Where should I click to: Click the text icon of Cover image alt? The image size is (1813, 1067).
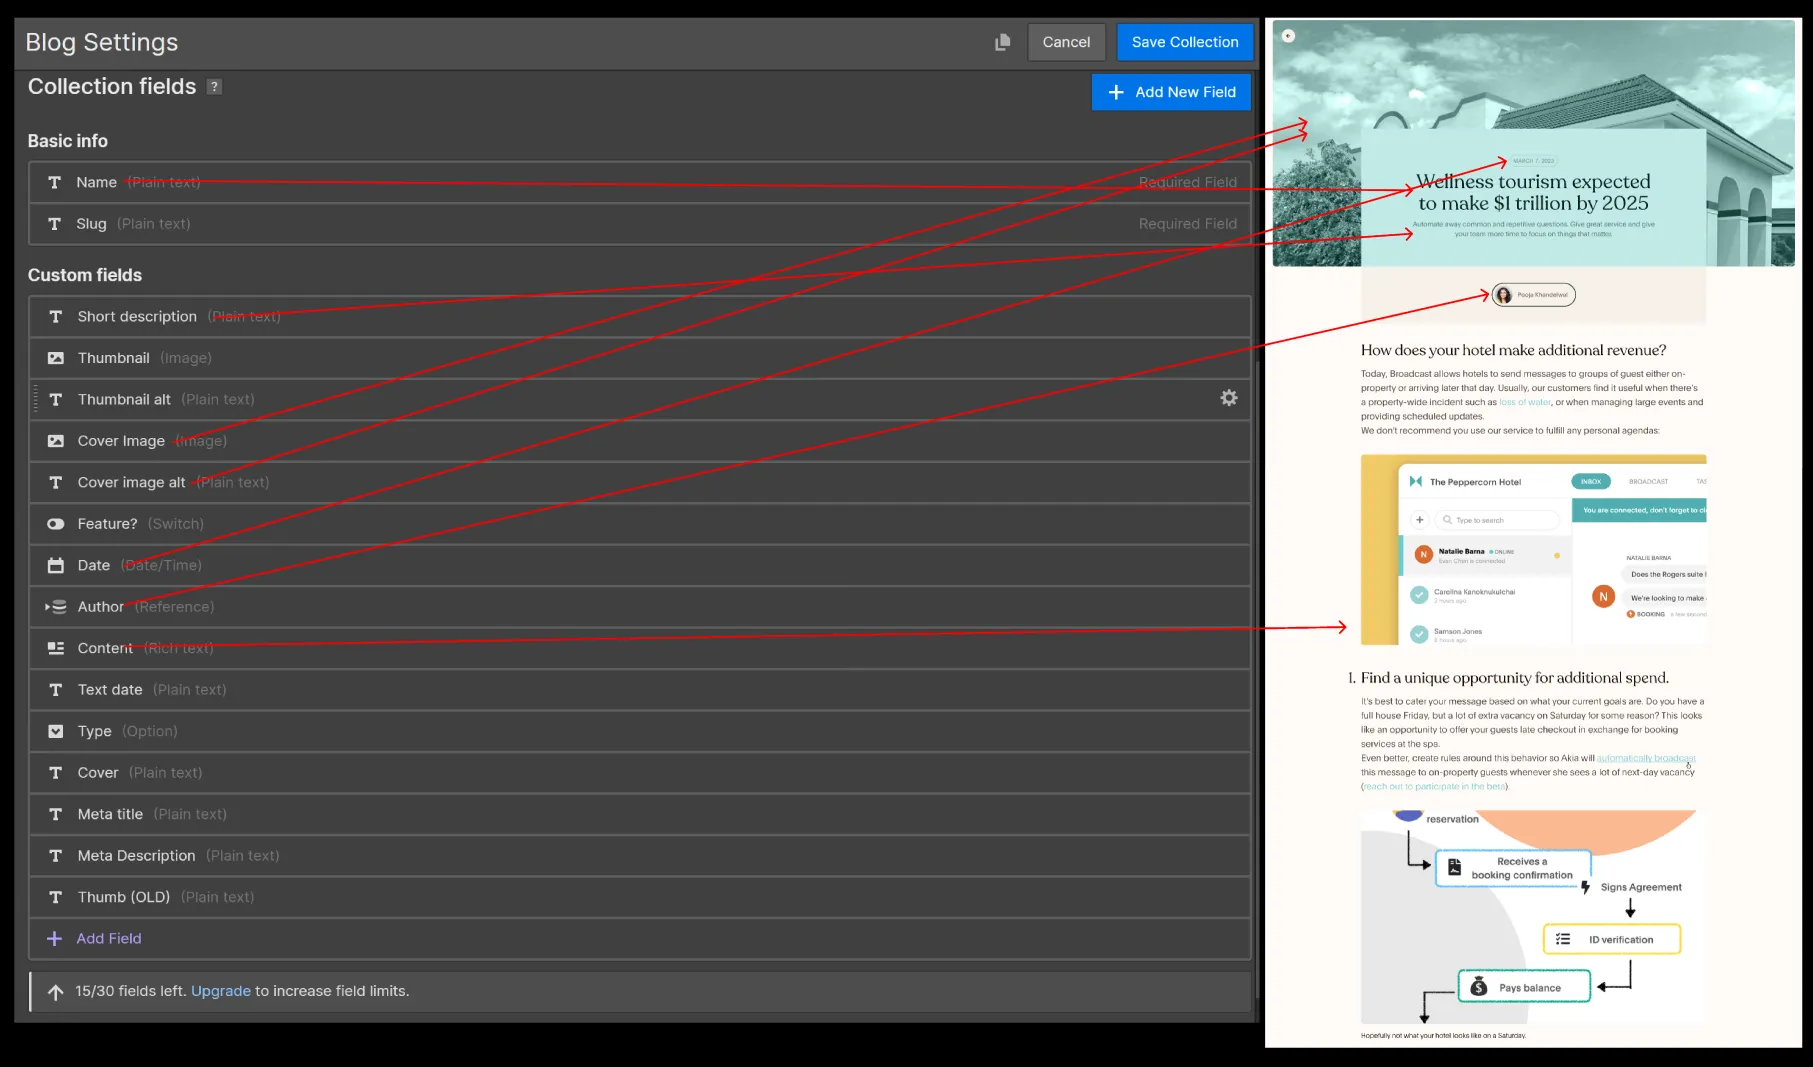tap(56, 482)
